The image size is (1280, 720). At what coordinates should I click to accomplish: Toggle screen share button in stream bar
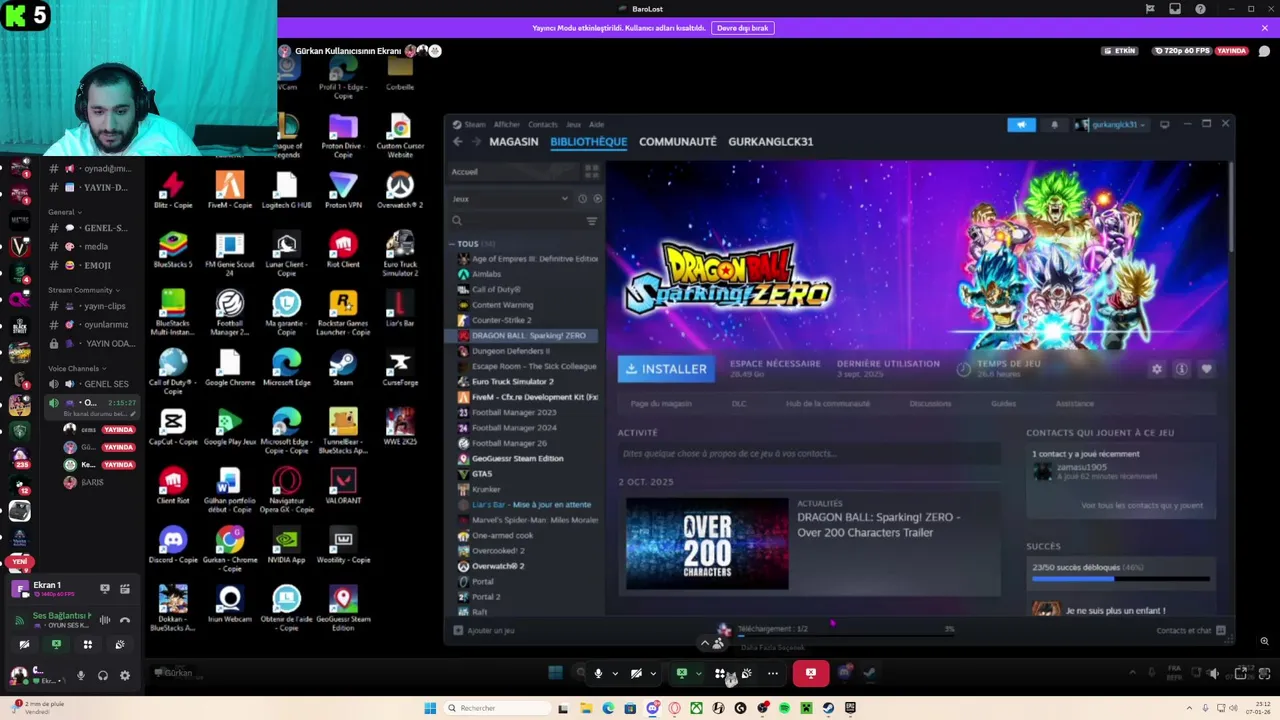(682, 674)
